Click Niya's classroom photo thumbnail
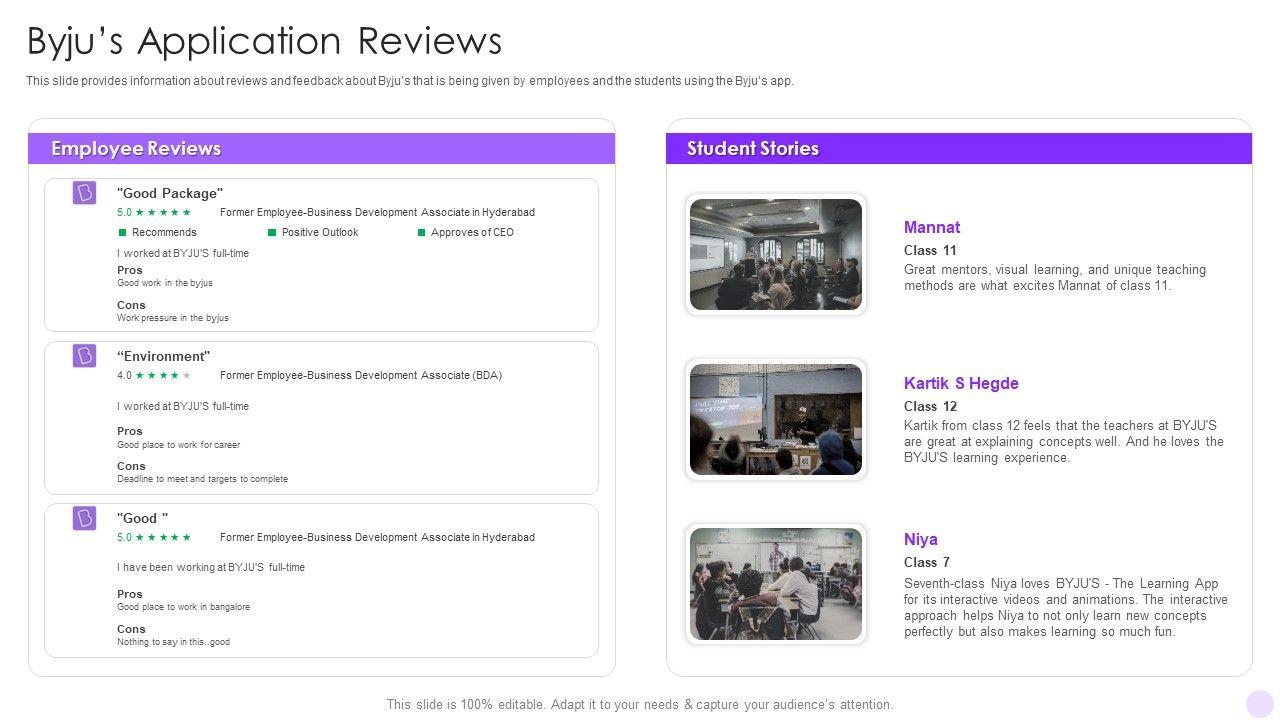Viewport: 1280px width, 720px height. point(776,584)
